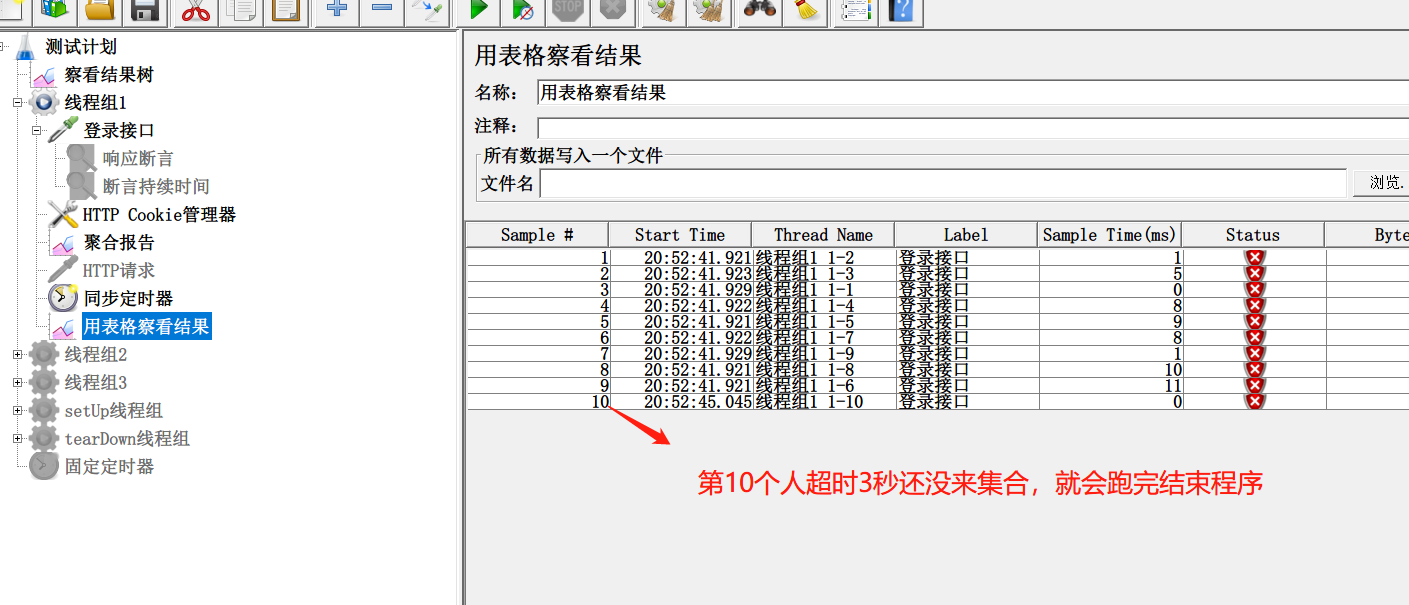Click the grey gear icon of 线程组3
The width and height of the screenshot is (1409, 605).
tap(44, 382)
